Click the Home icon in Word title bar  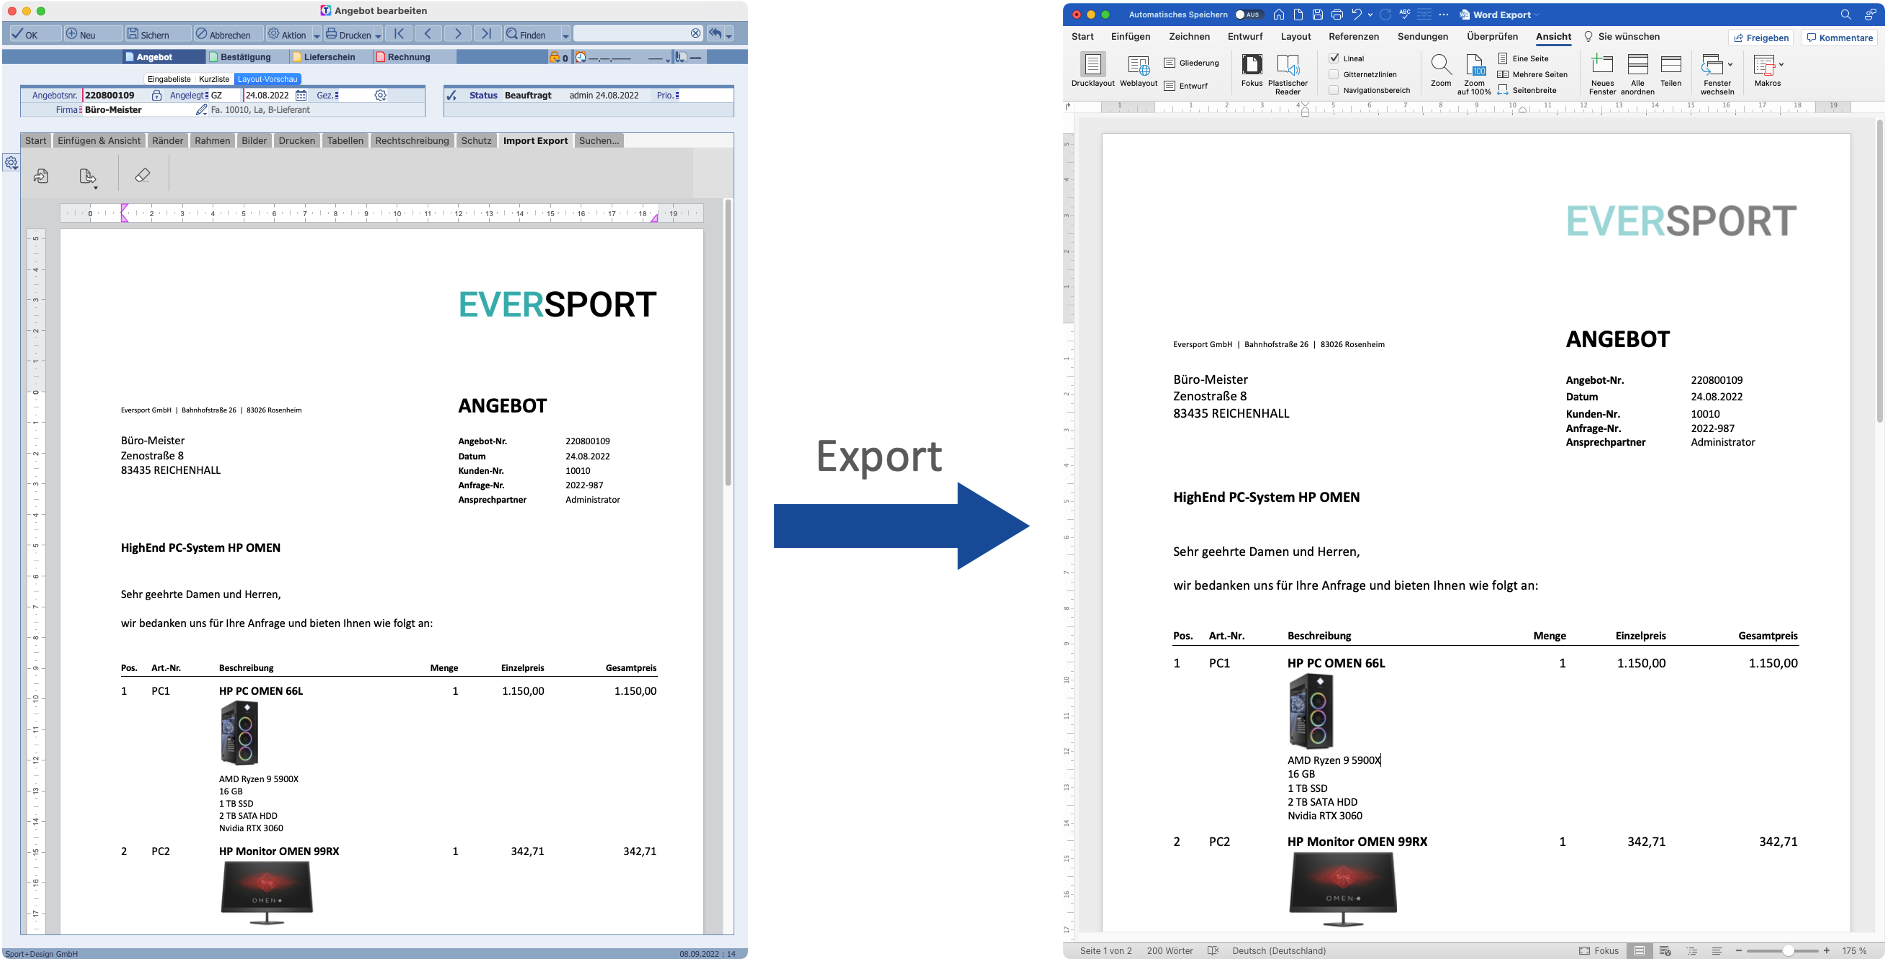click(1278, 14)
